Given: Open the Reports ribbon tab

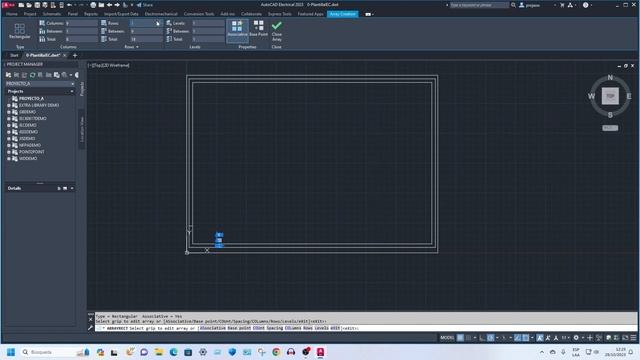Looking at the screenshot, I should [x=91, y=14].
